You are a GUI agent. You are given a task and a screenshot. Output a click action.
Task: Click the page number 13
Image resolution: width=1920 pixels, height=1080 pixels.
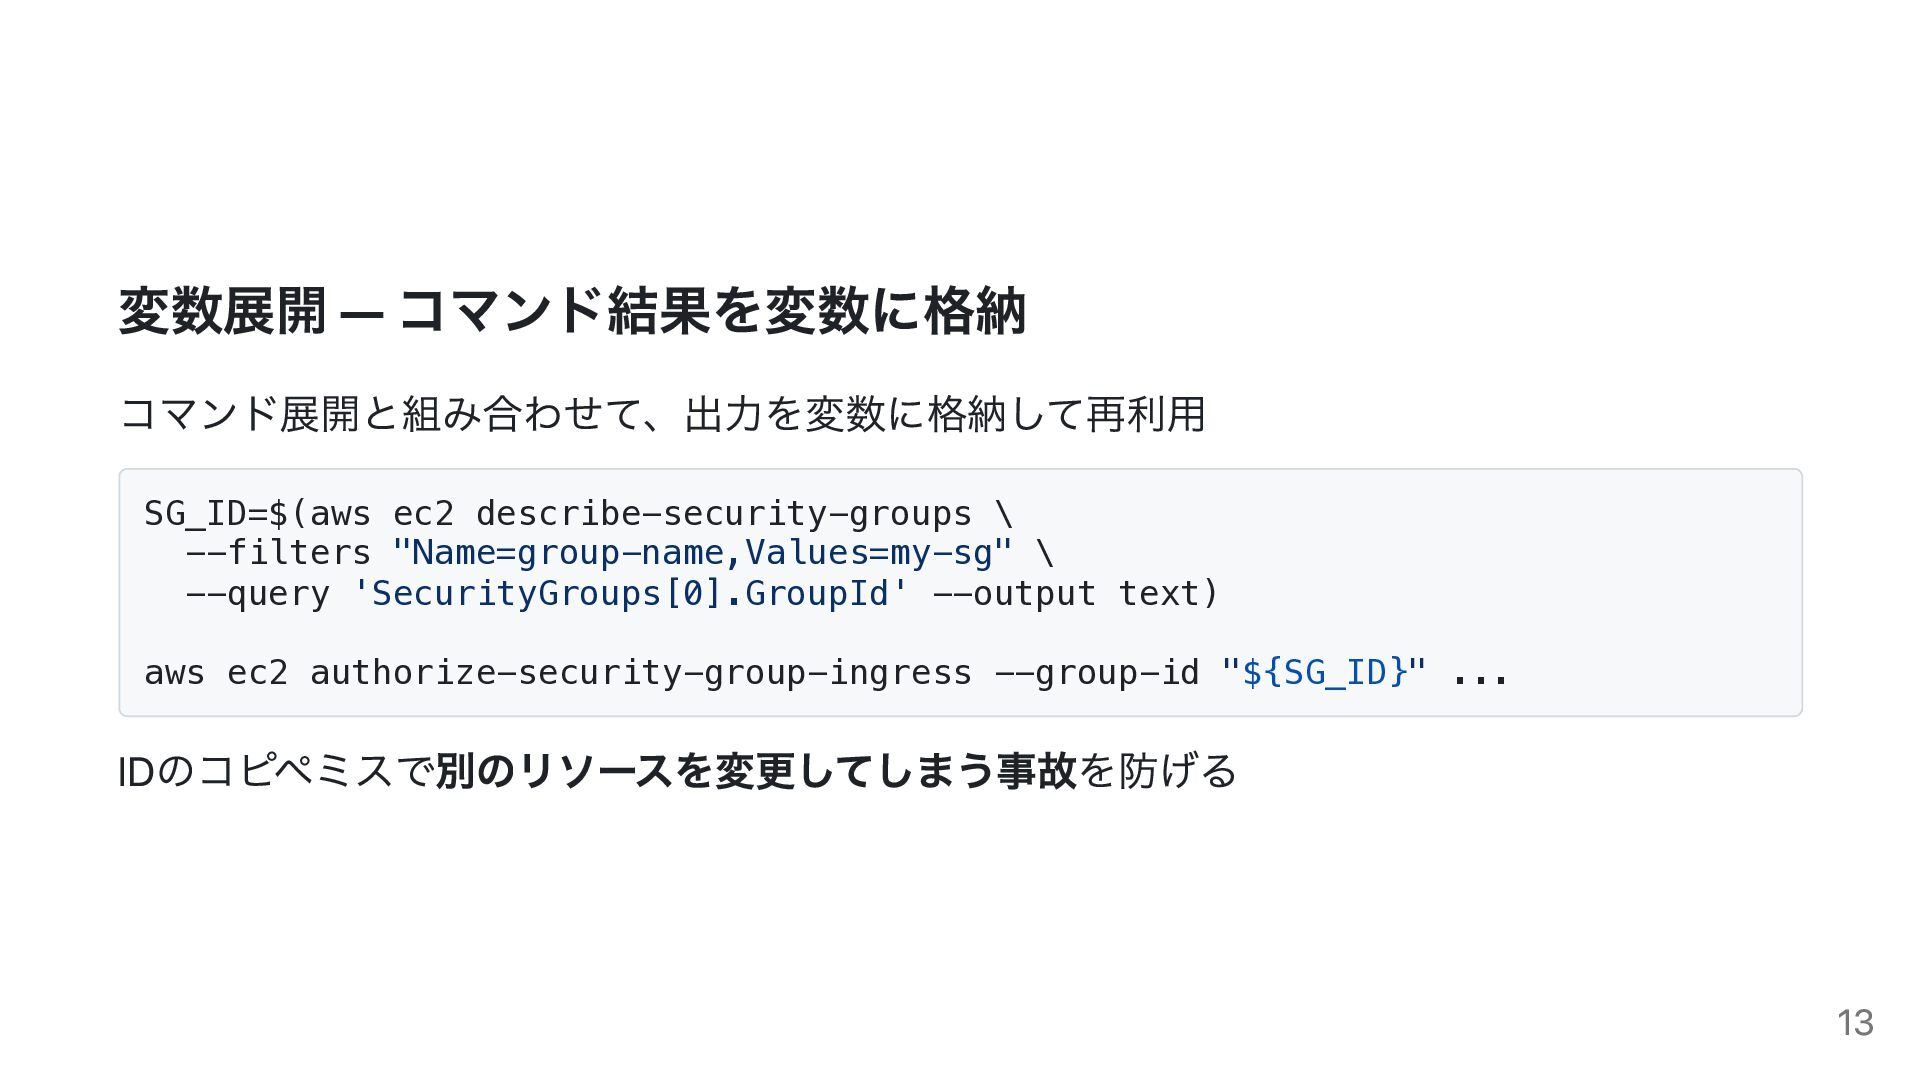click(1854, 1023)
